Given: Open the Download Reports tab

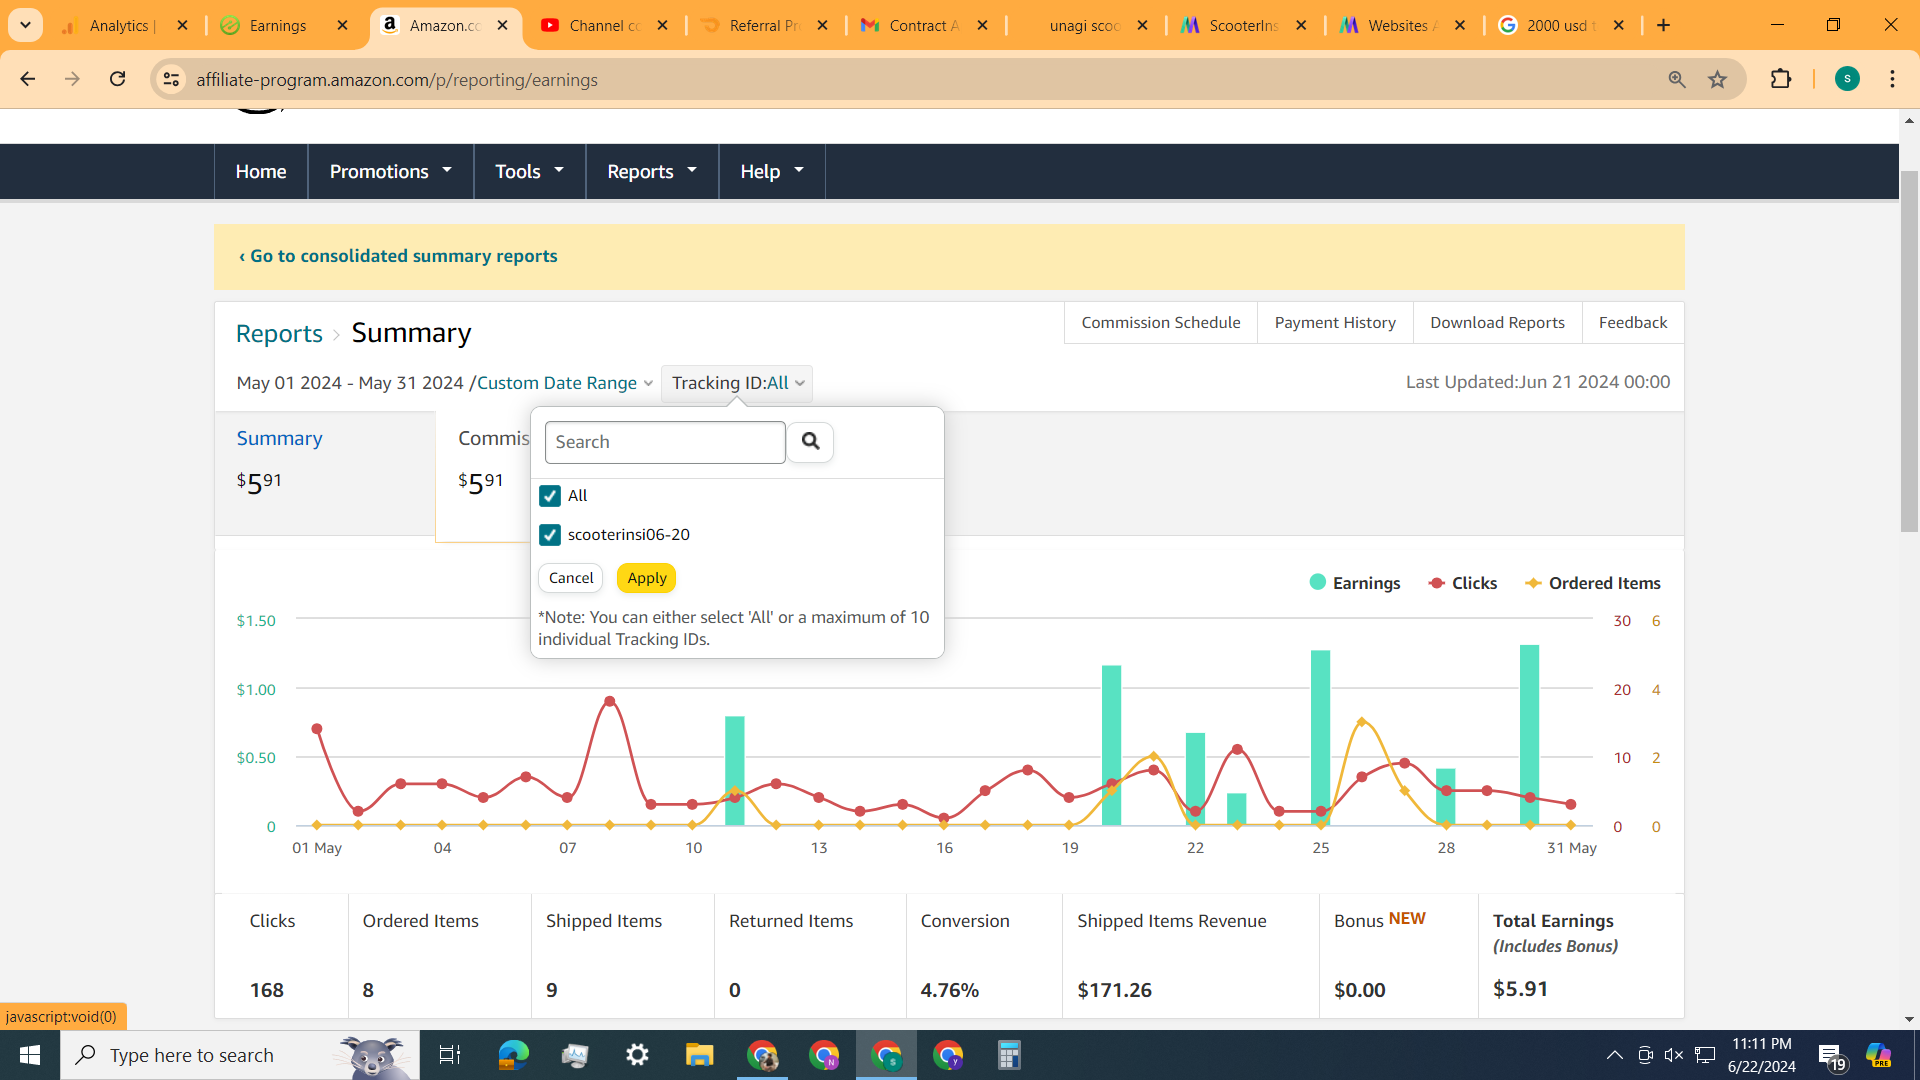Looking at the screenshot, I should point(1497,322).
